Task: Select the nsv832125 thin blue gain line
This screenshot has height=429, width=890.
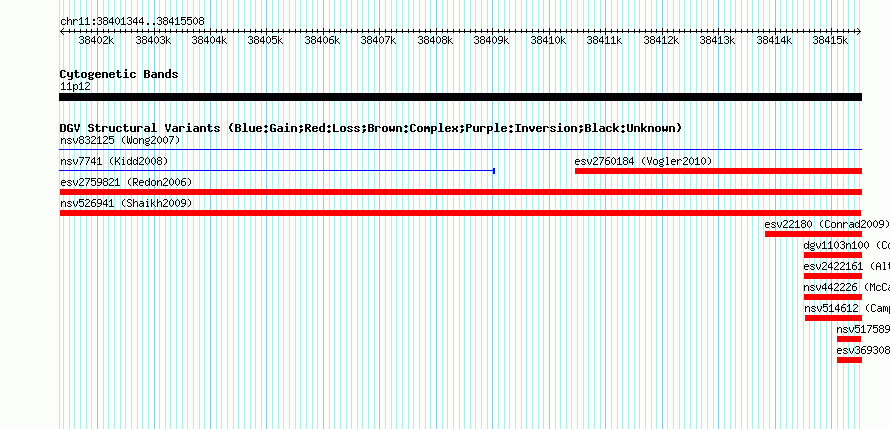Action: (460, 150)
